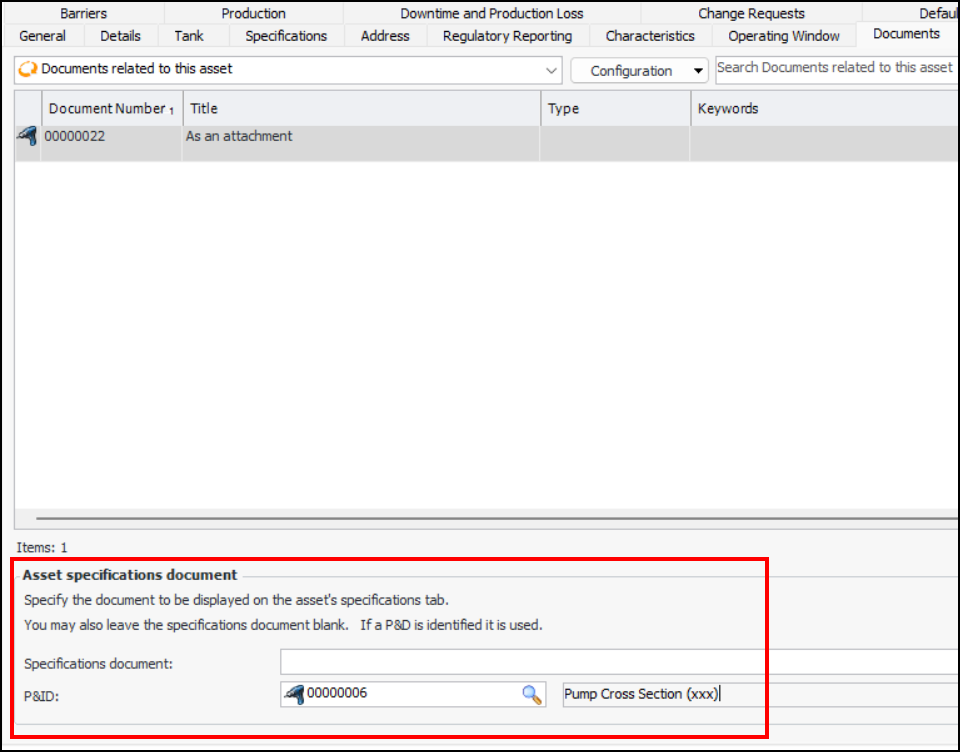
Task: Click the 'Specifications document:' label
Action: 99,664
